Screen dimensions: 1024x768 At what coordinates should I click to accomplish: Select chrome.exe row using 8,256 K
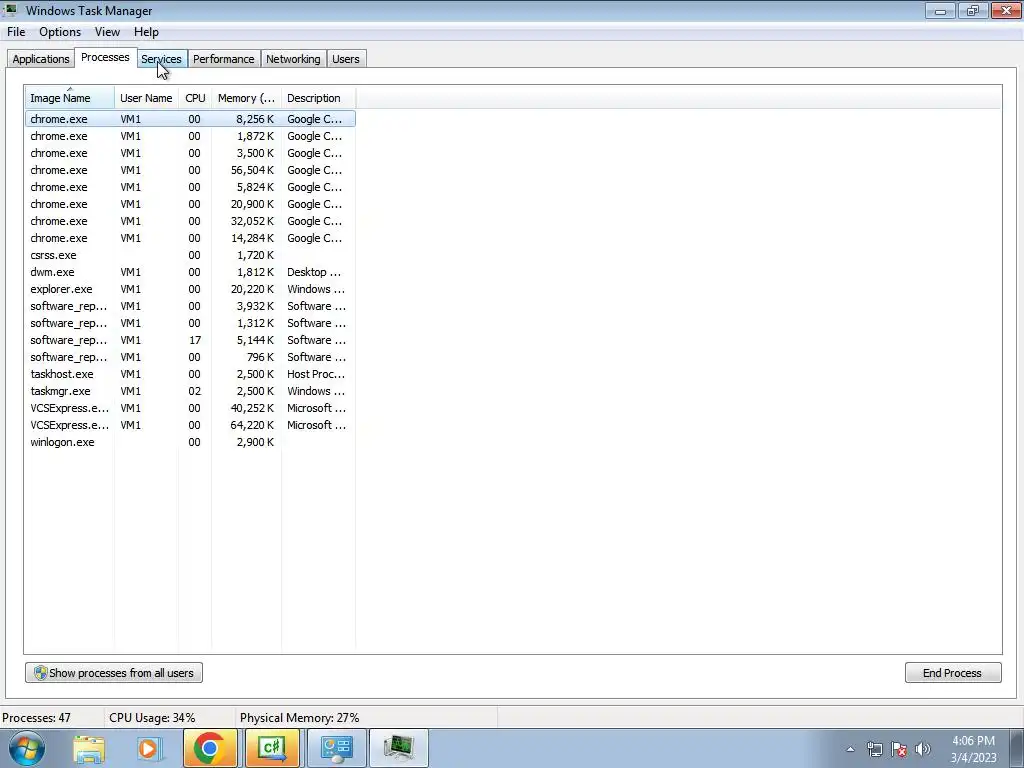pyautogui.click(x=190, y=119)
